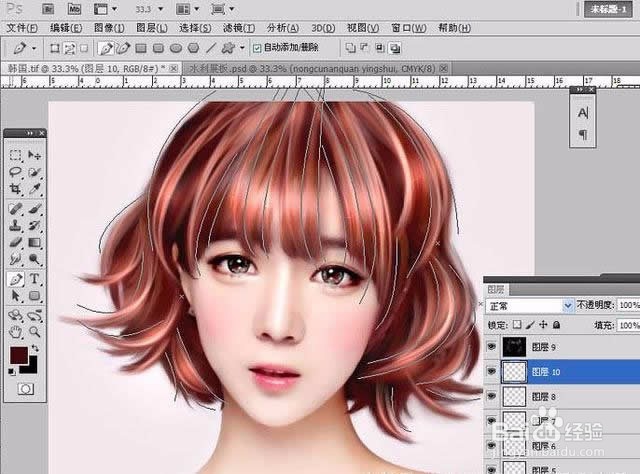Click the foreground color swatch
640x474 pixels.
18,354
